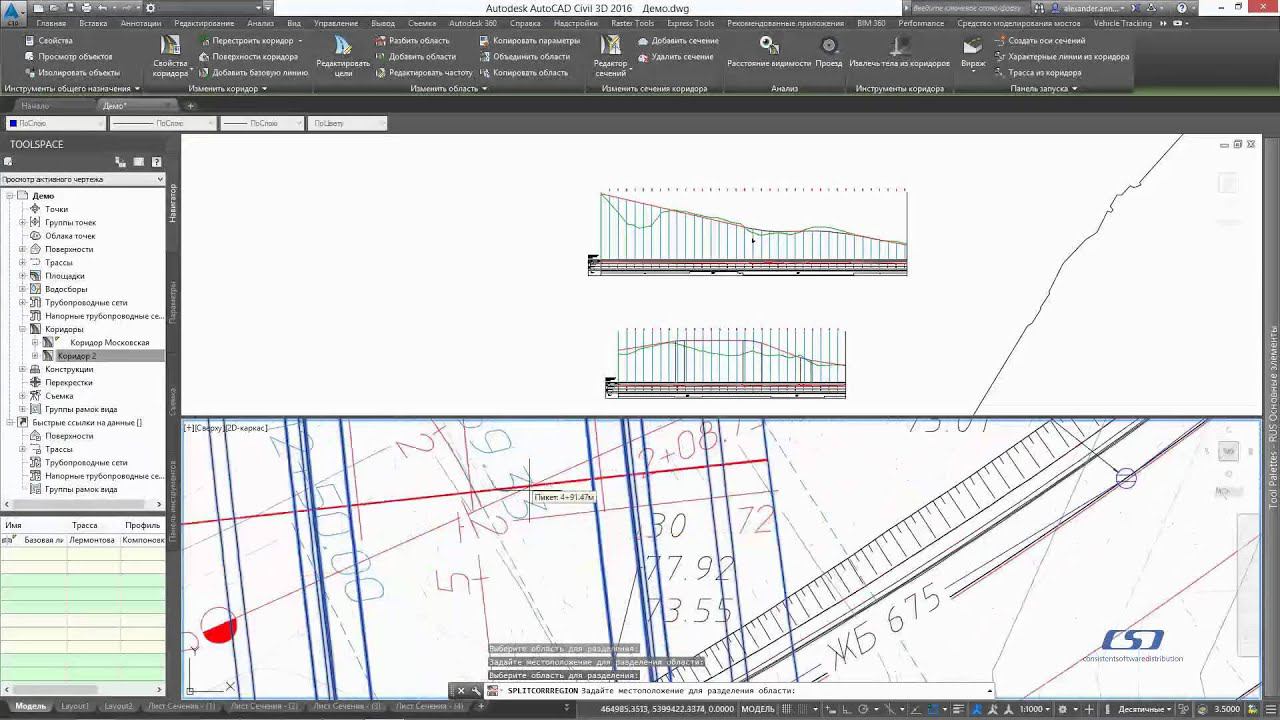Click the Редактировать цели icon

coord(343,56)
